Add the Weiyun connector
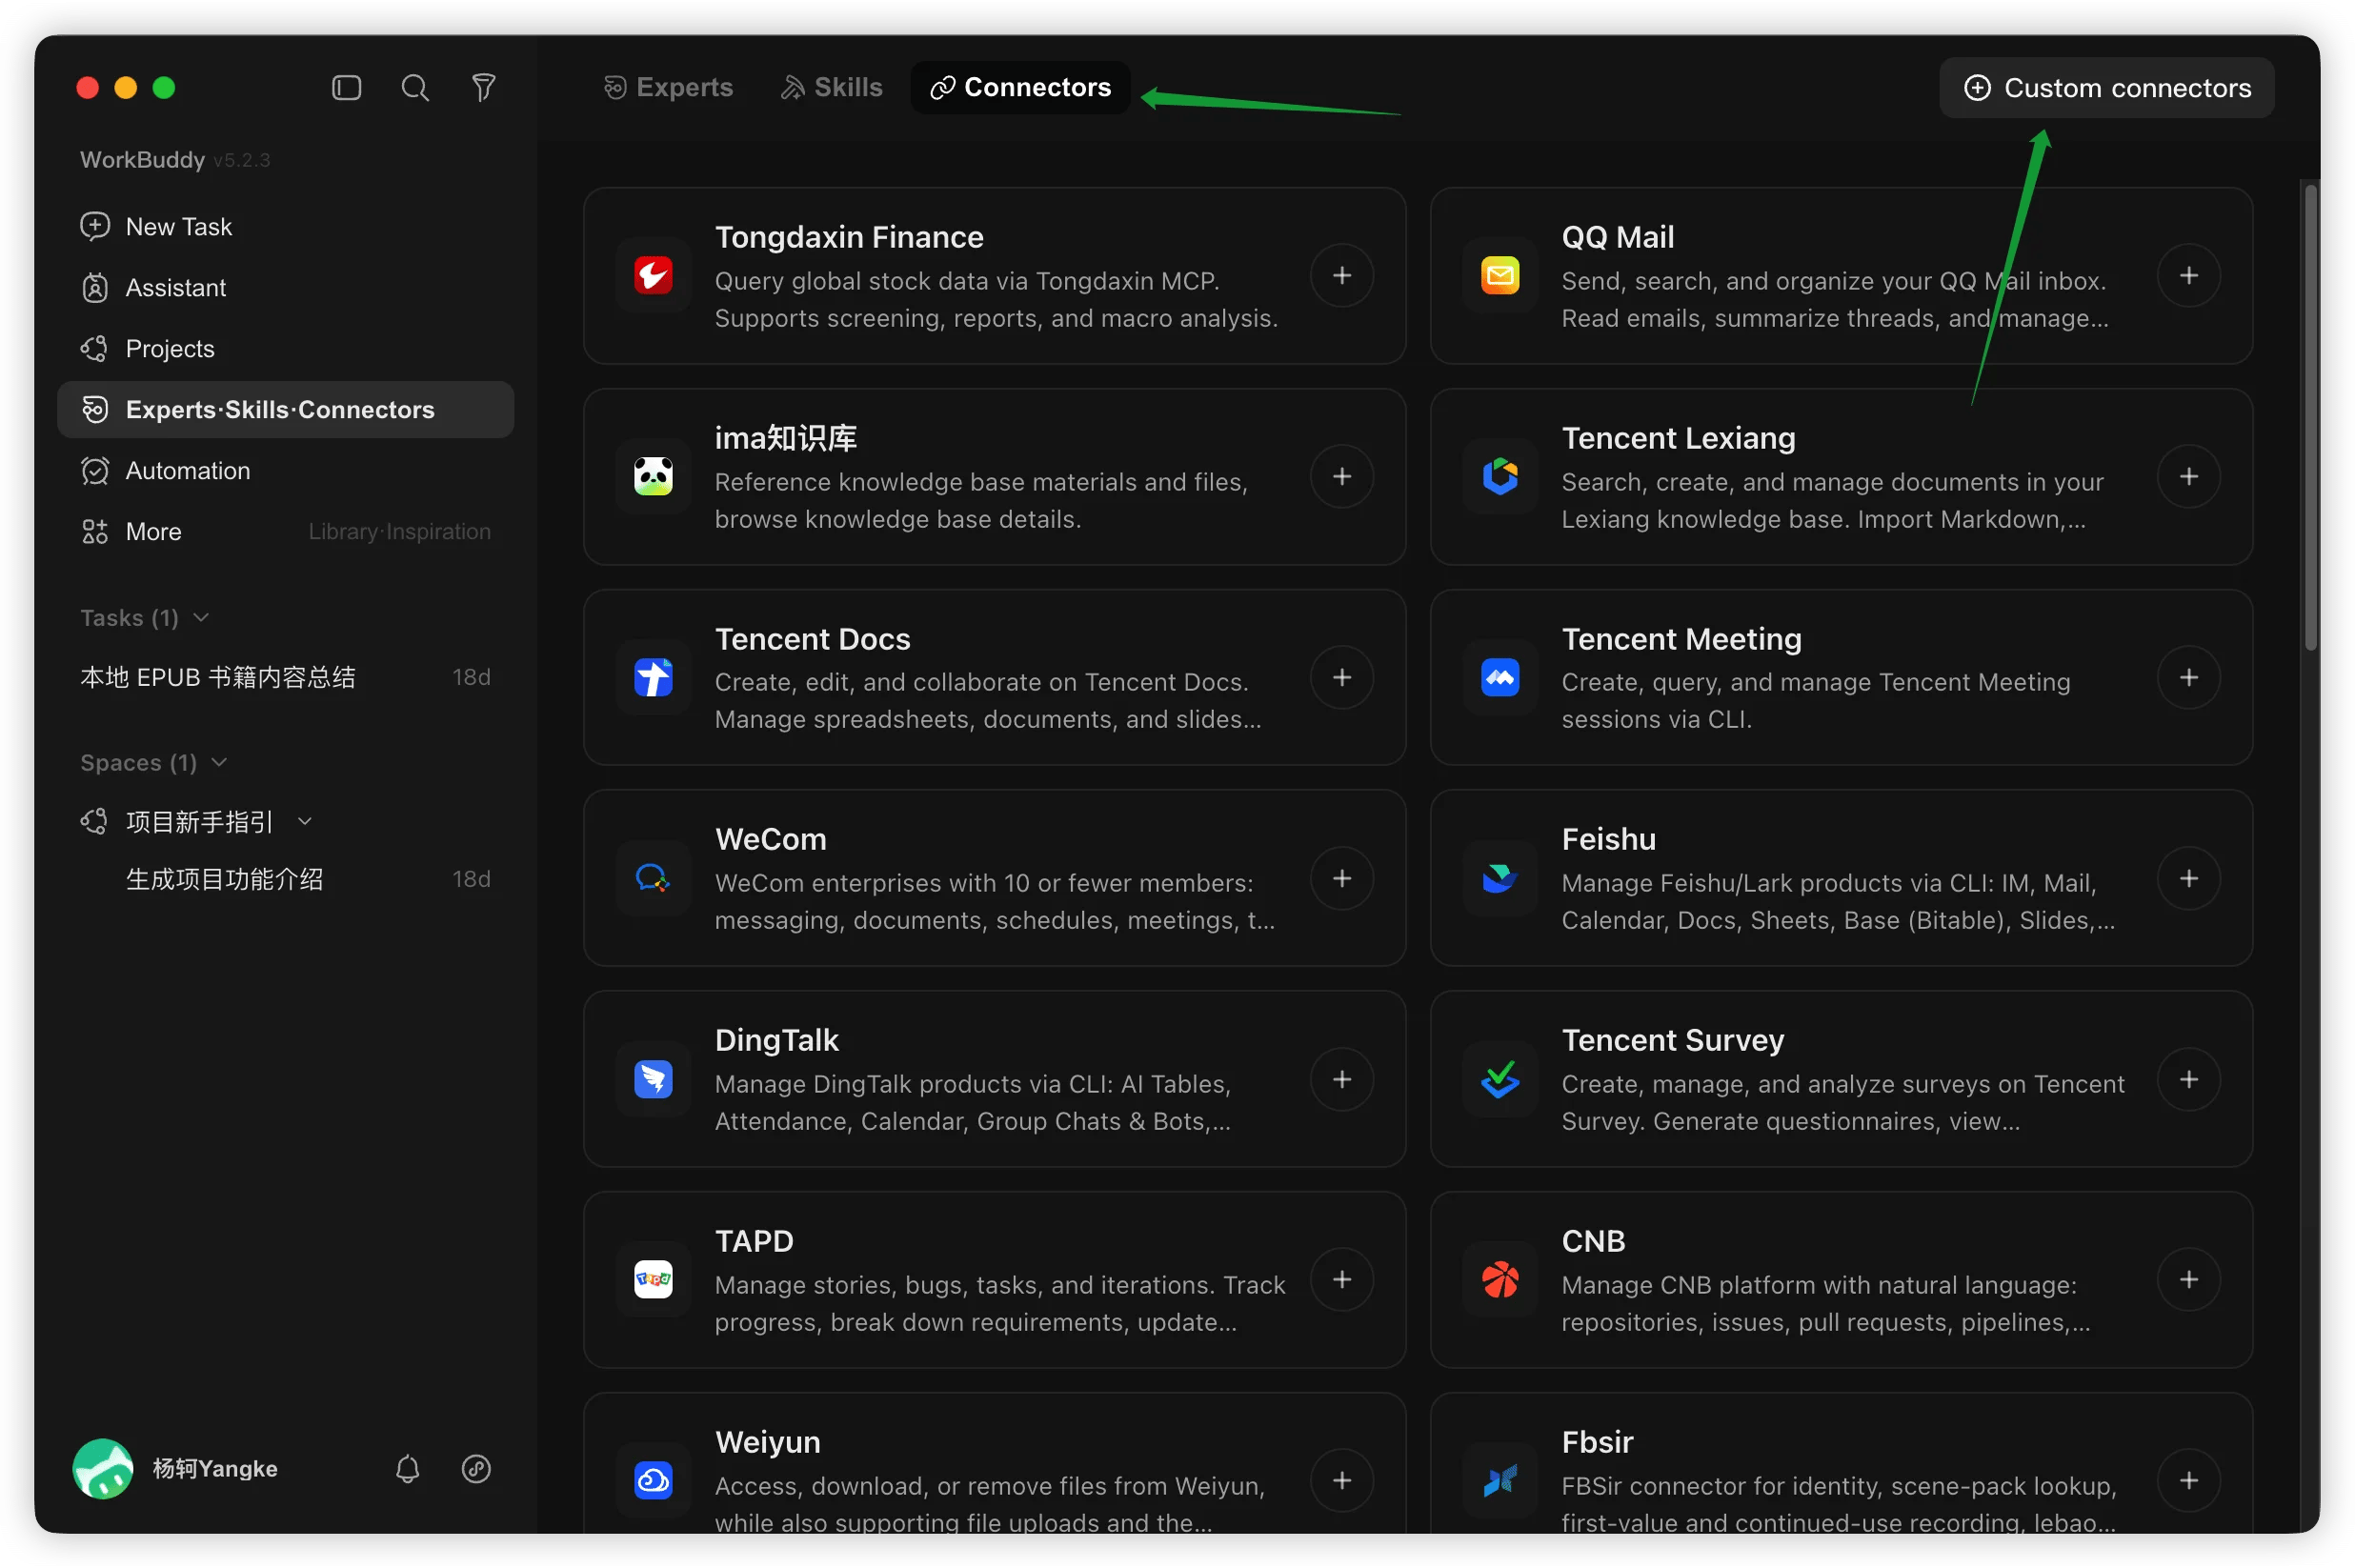2355x1568 pixels. pos(1342,1480)
